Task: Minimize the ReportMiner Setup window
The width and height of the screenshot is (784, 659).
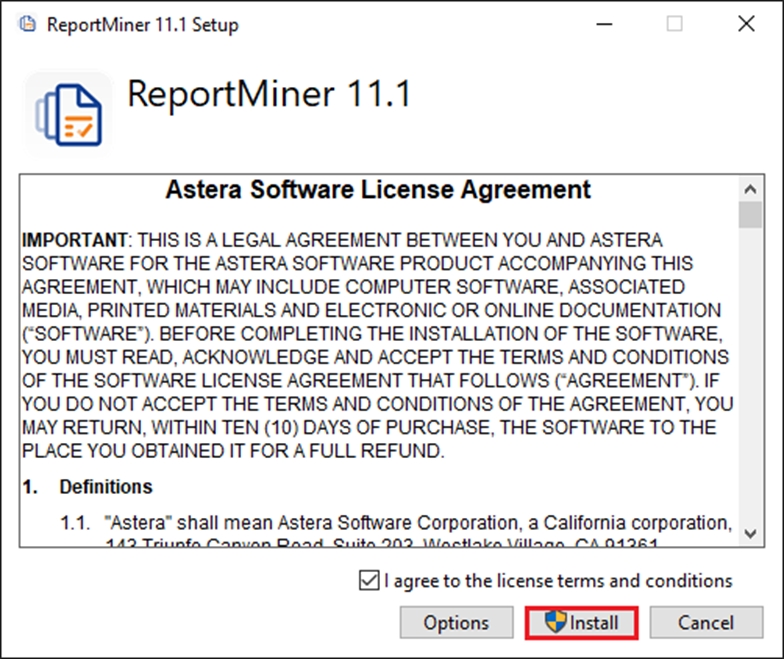Action: 604,24
